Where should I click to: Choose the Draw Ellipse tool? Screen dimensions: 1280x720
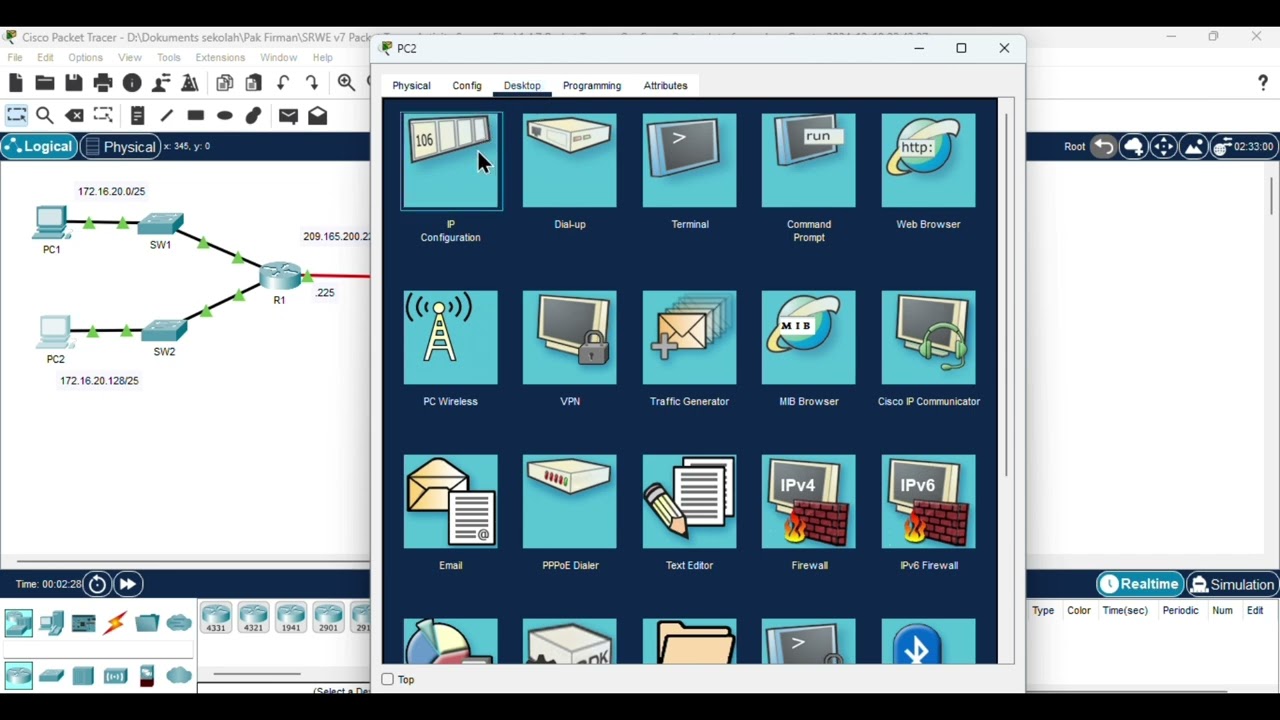[225, 116]
